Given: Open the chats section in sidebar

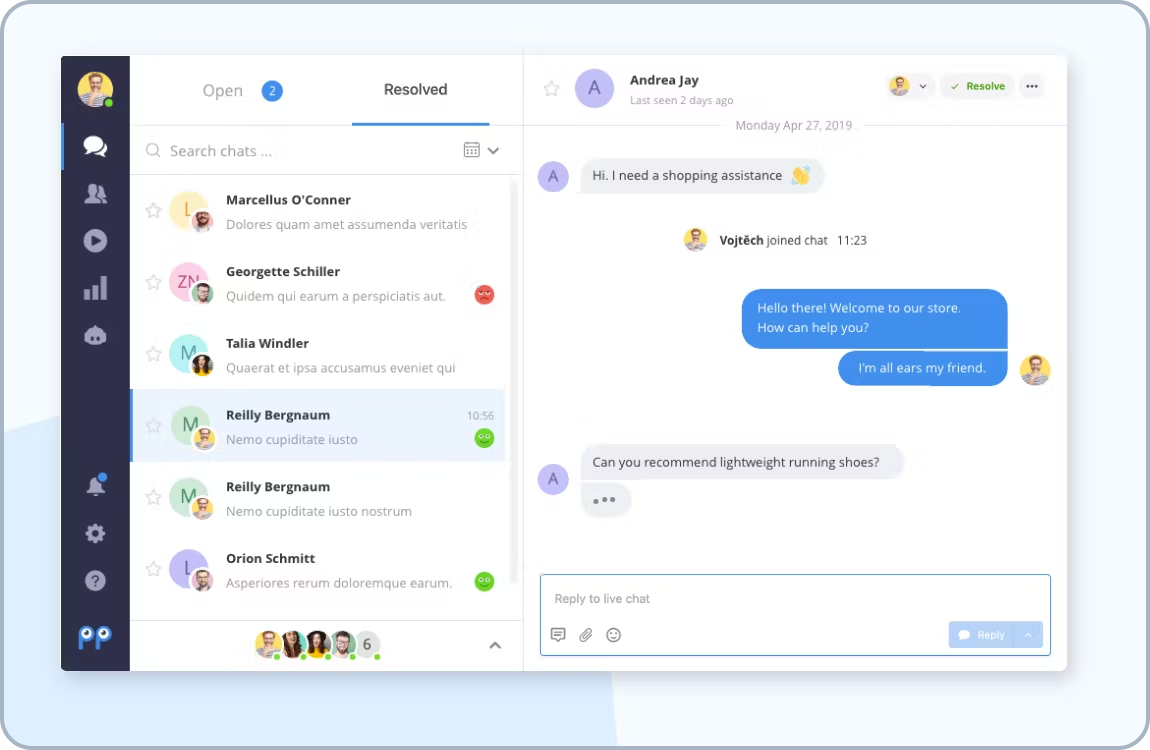Looking at the screenshot, I should [95, 146].
